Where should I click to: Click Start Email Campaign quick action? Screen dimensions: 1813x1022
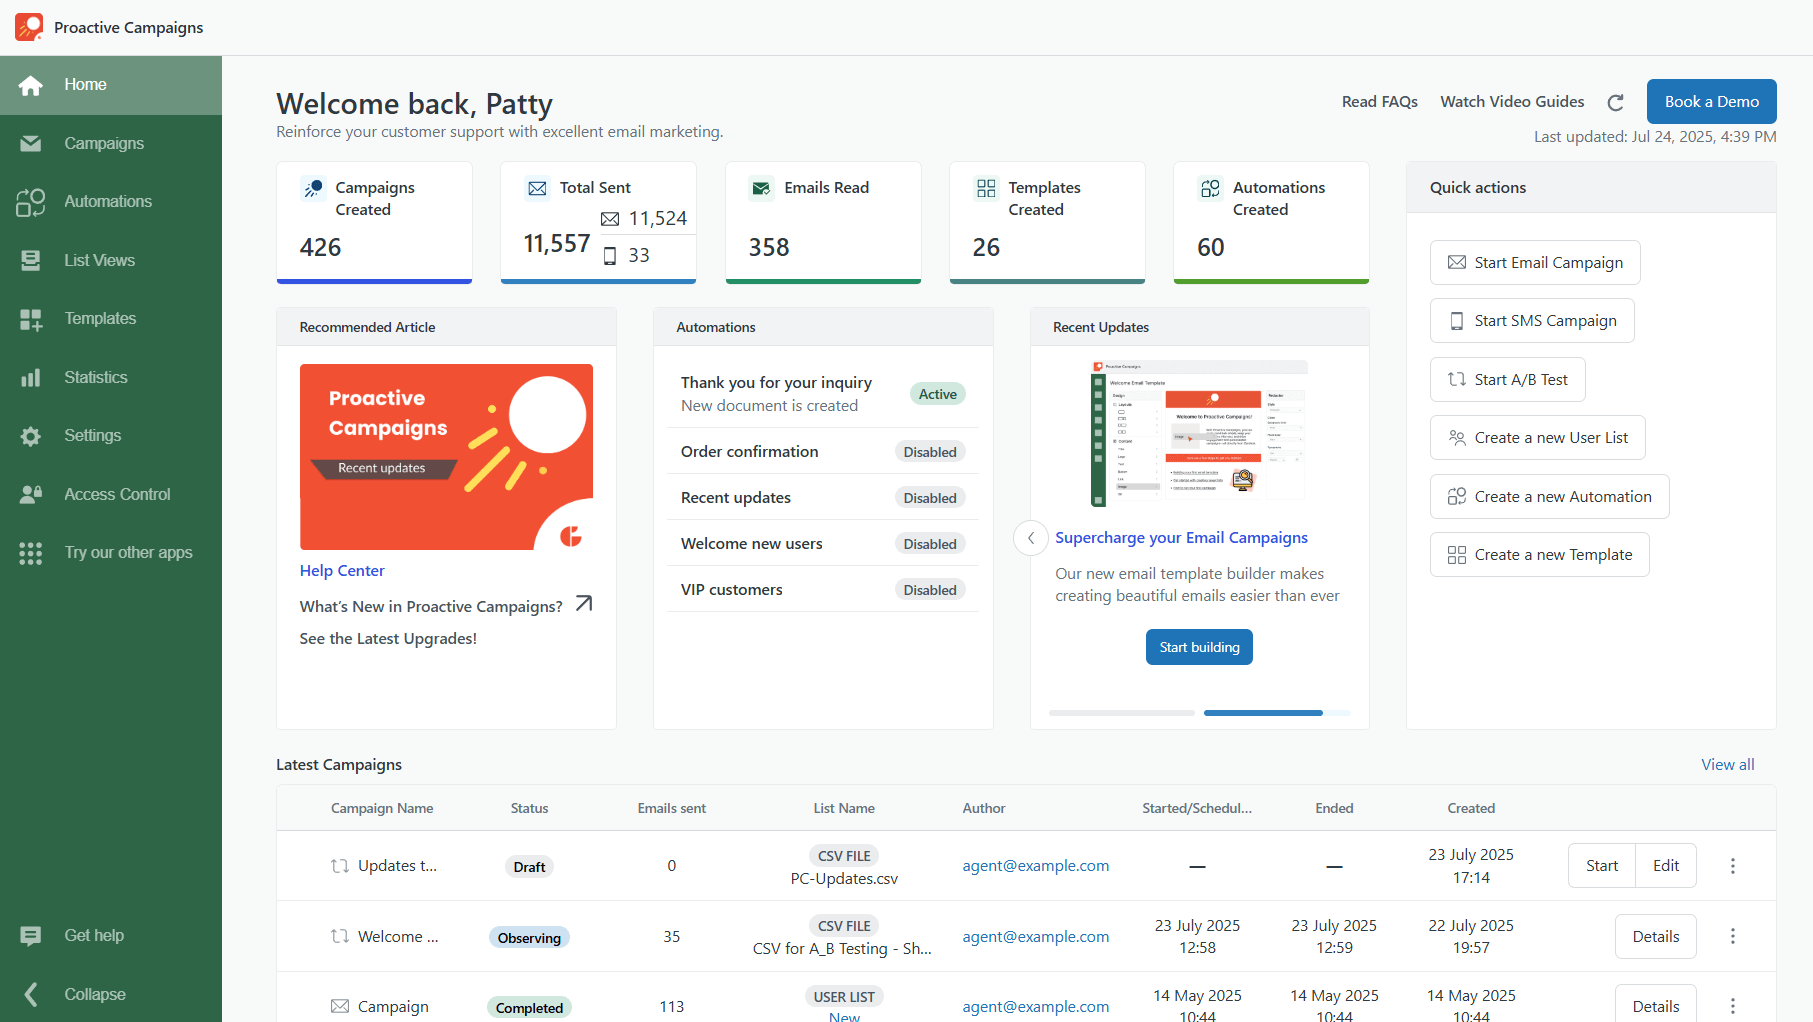(x=1535, y=262)
